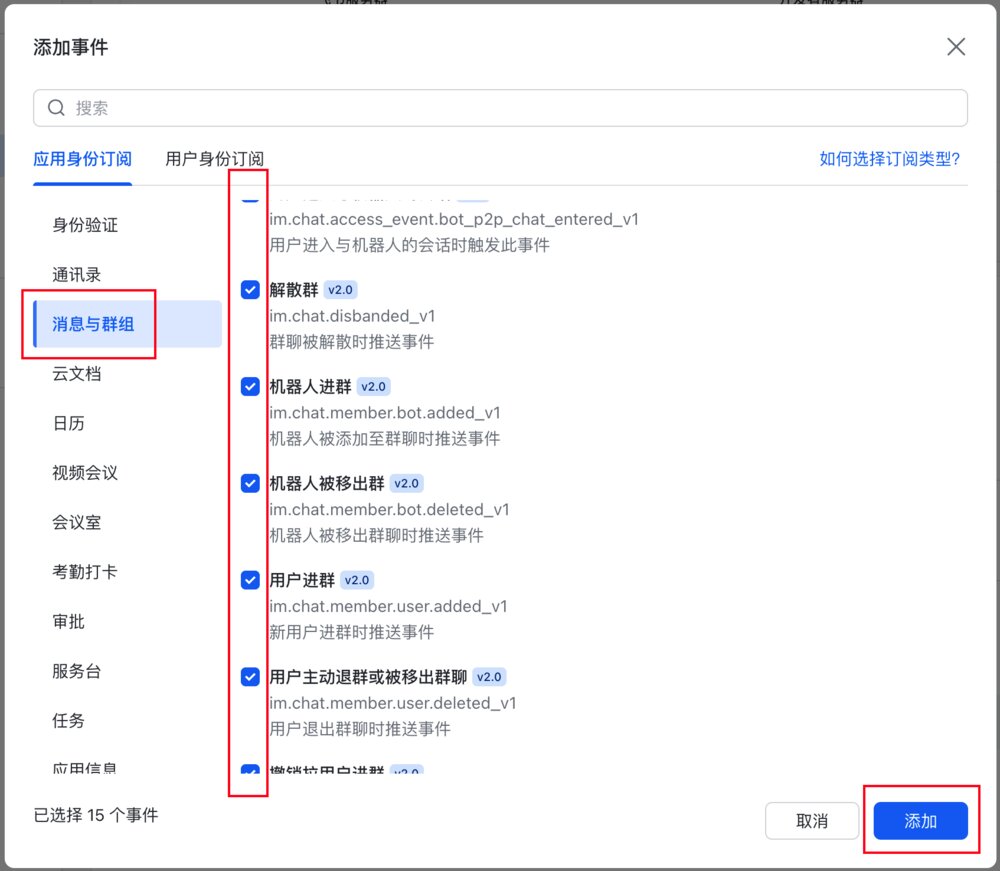Click the 取消 button
This screenshot has width=1000, height=871.
(812, 821)
